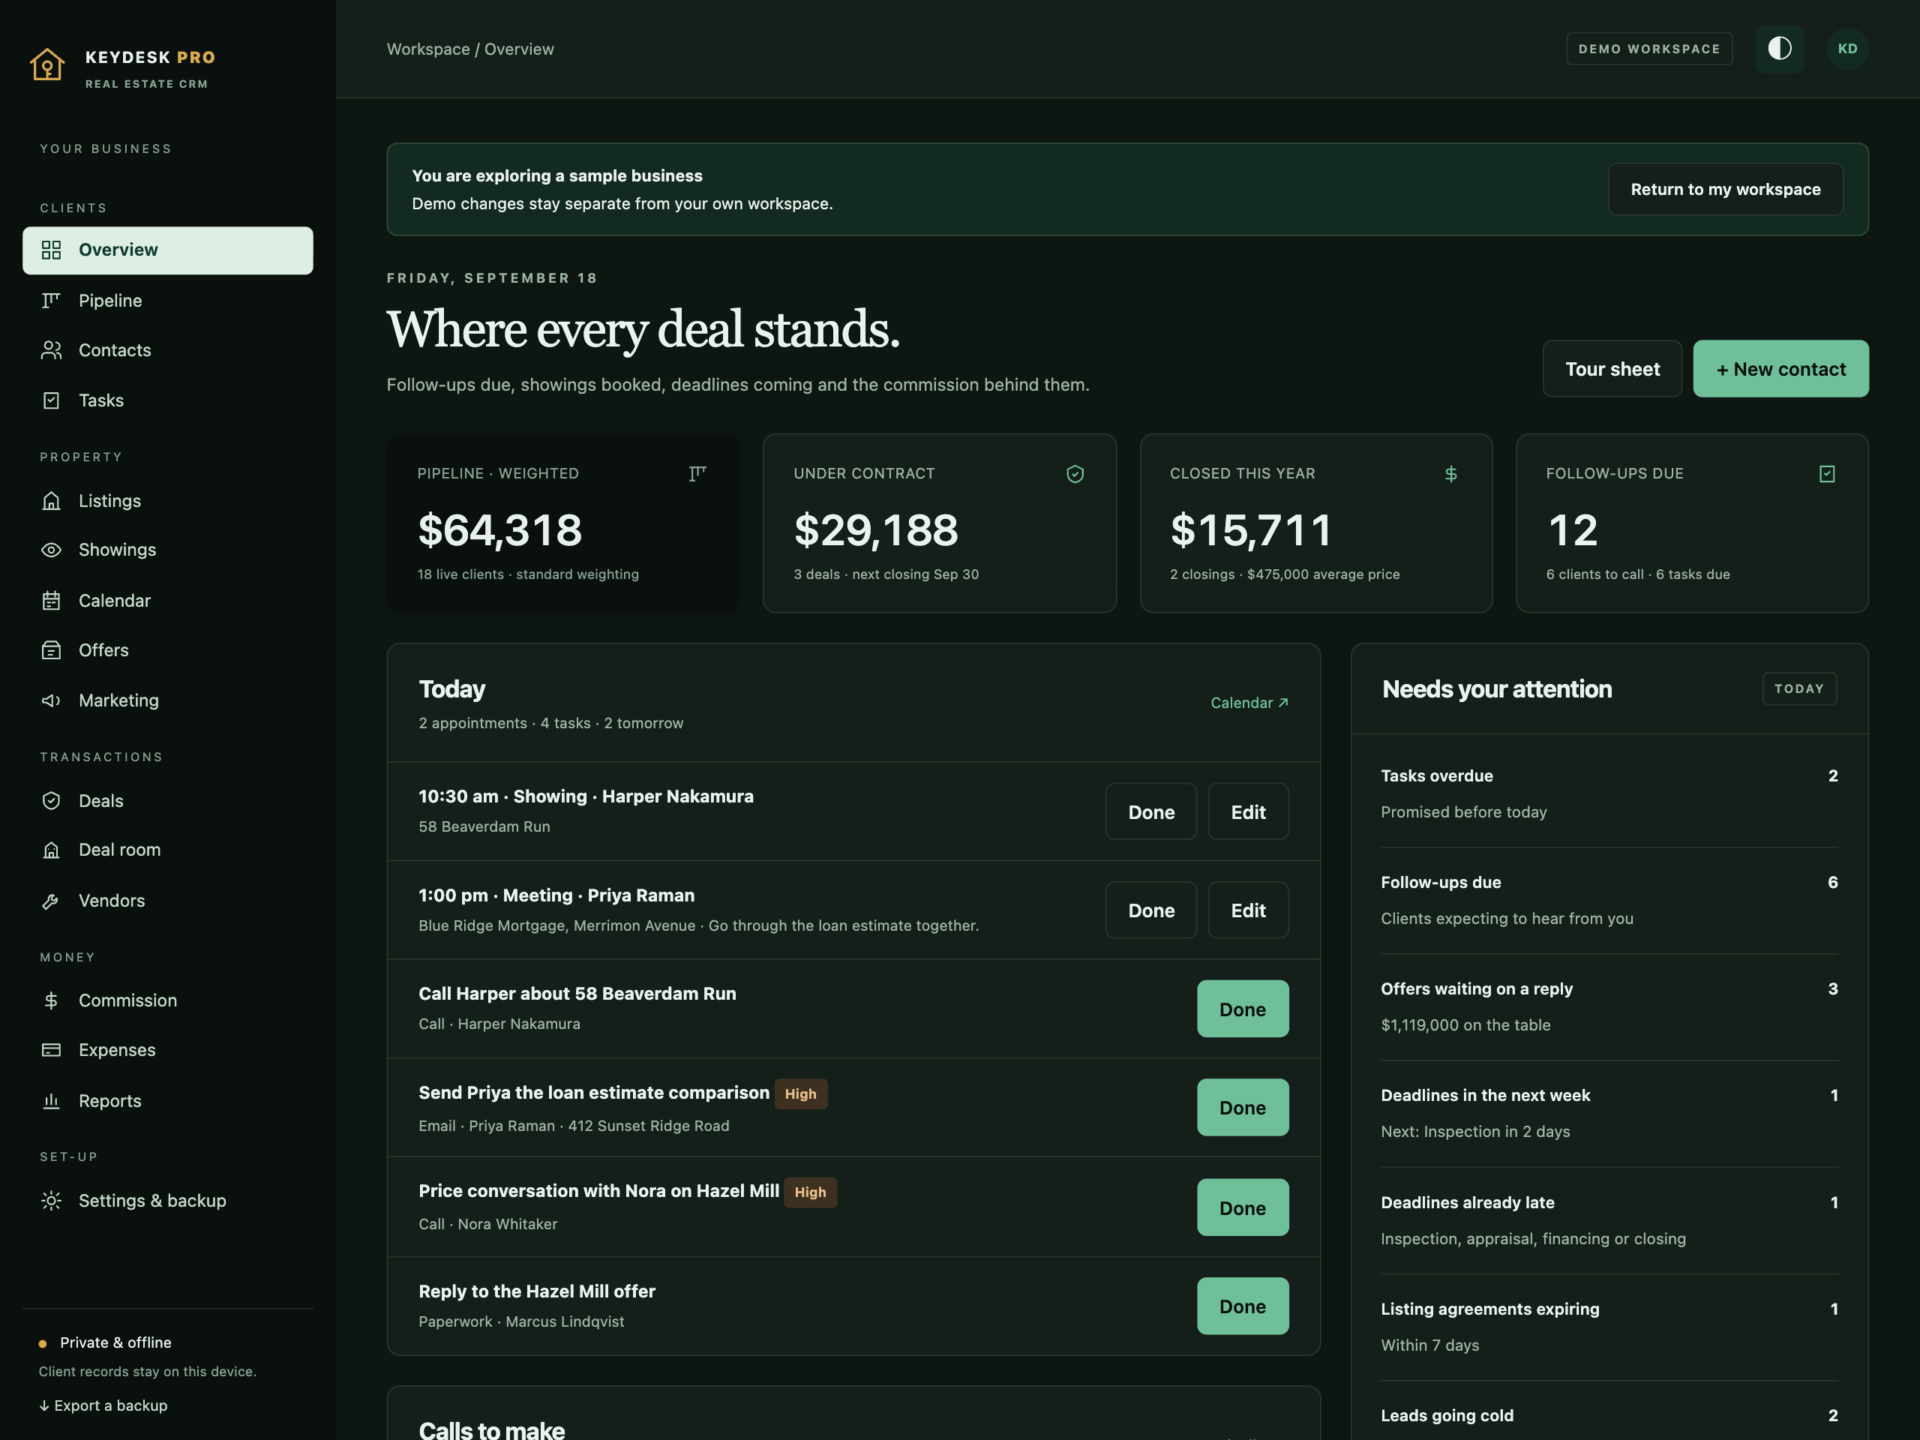Open the KD user avatar menu
This screenshot has height=1440, width=1920.
click(x=1847, y=49)
